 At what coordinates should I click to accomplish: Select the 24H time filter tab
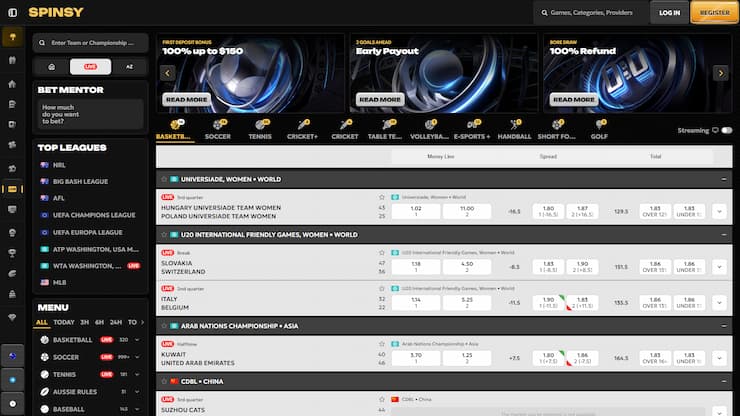[116, 322]
